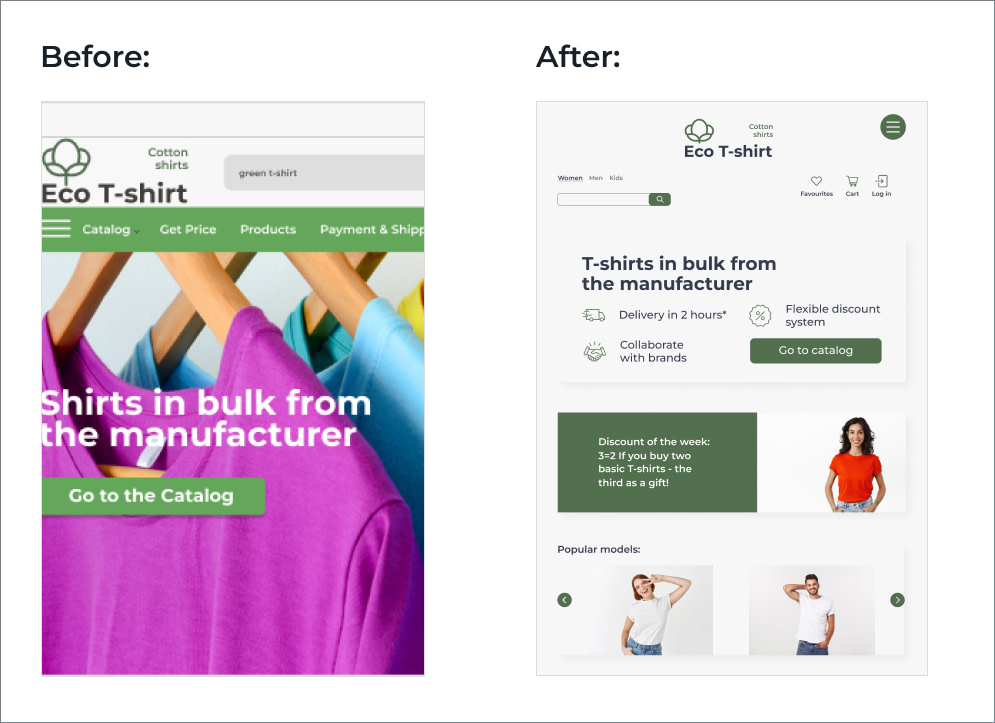995x723 pixels.
Task: Click the Log in icon
Action: [881, 181]
